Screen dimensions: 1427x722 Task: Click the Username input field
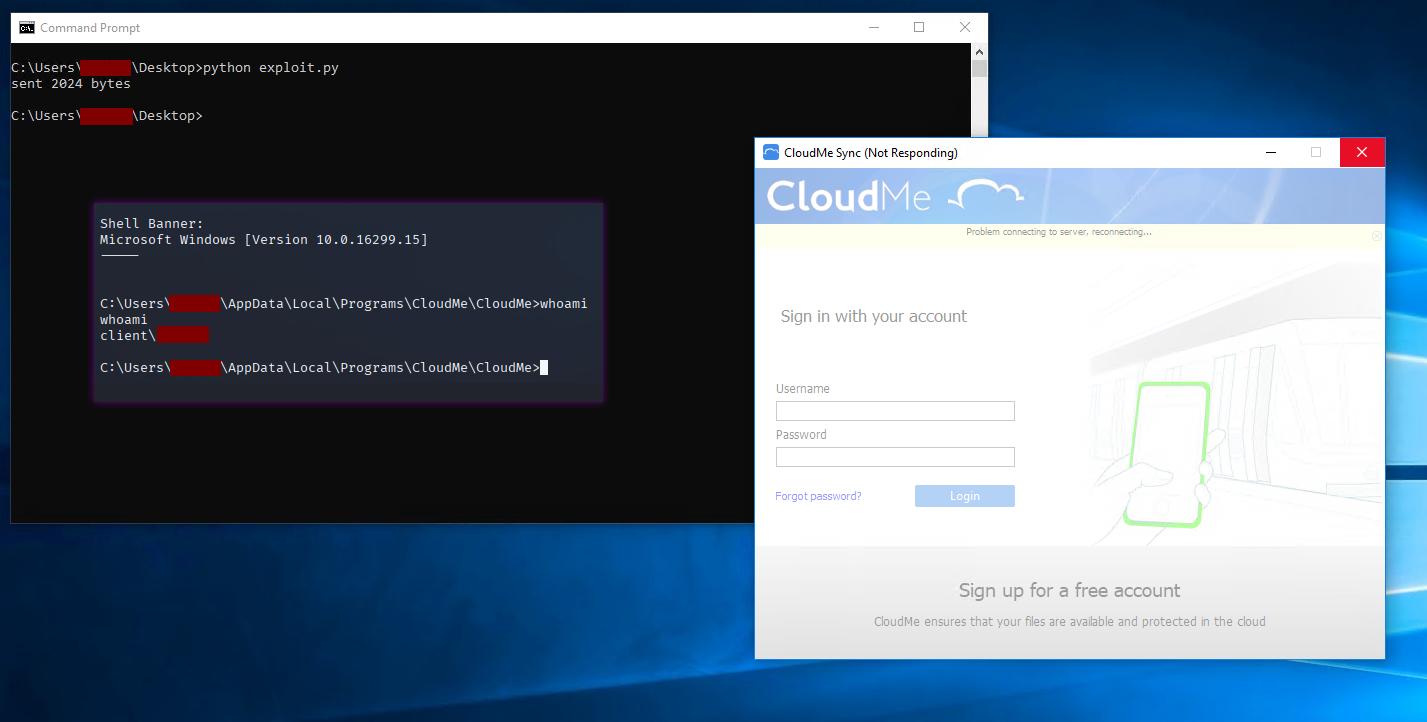coord(895,411)
